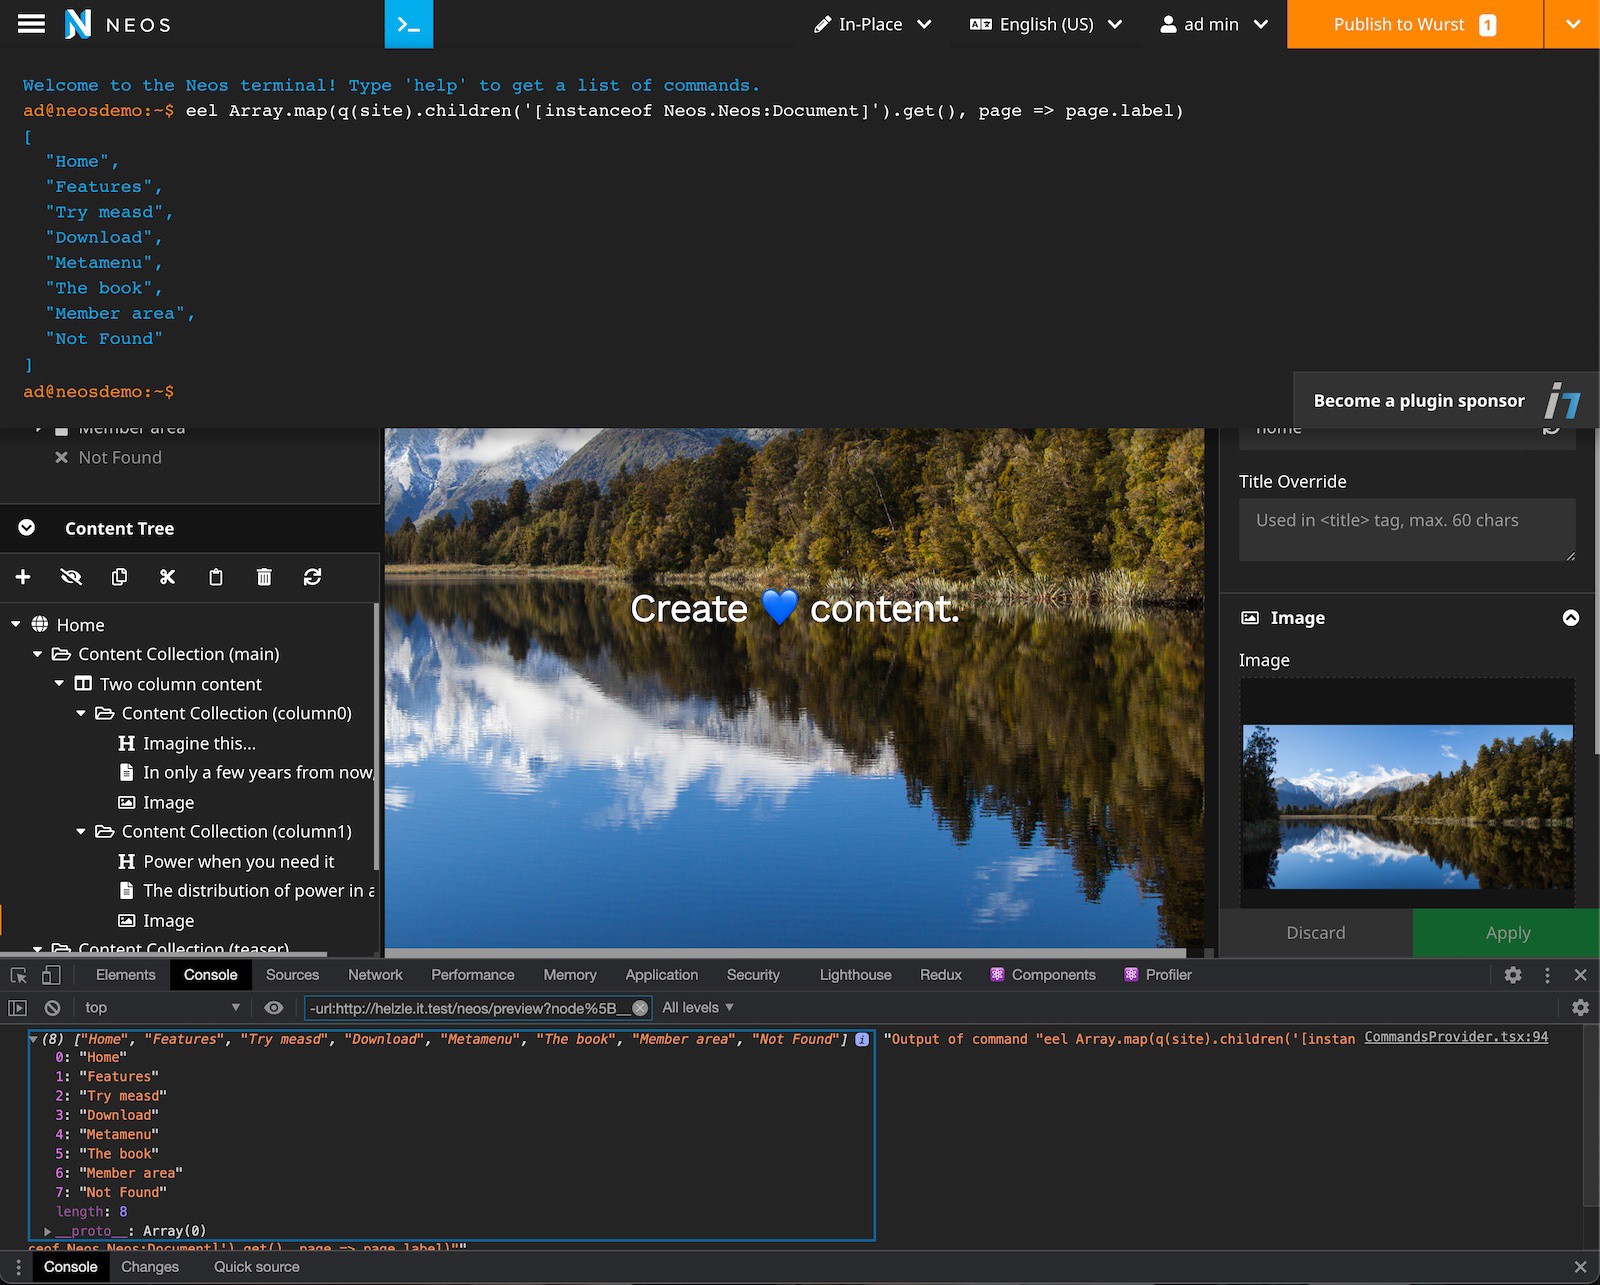Delete selected node with trash icon
Image resolution: width=1600 pixels, height=1285 pixels.
(264, 577)
